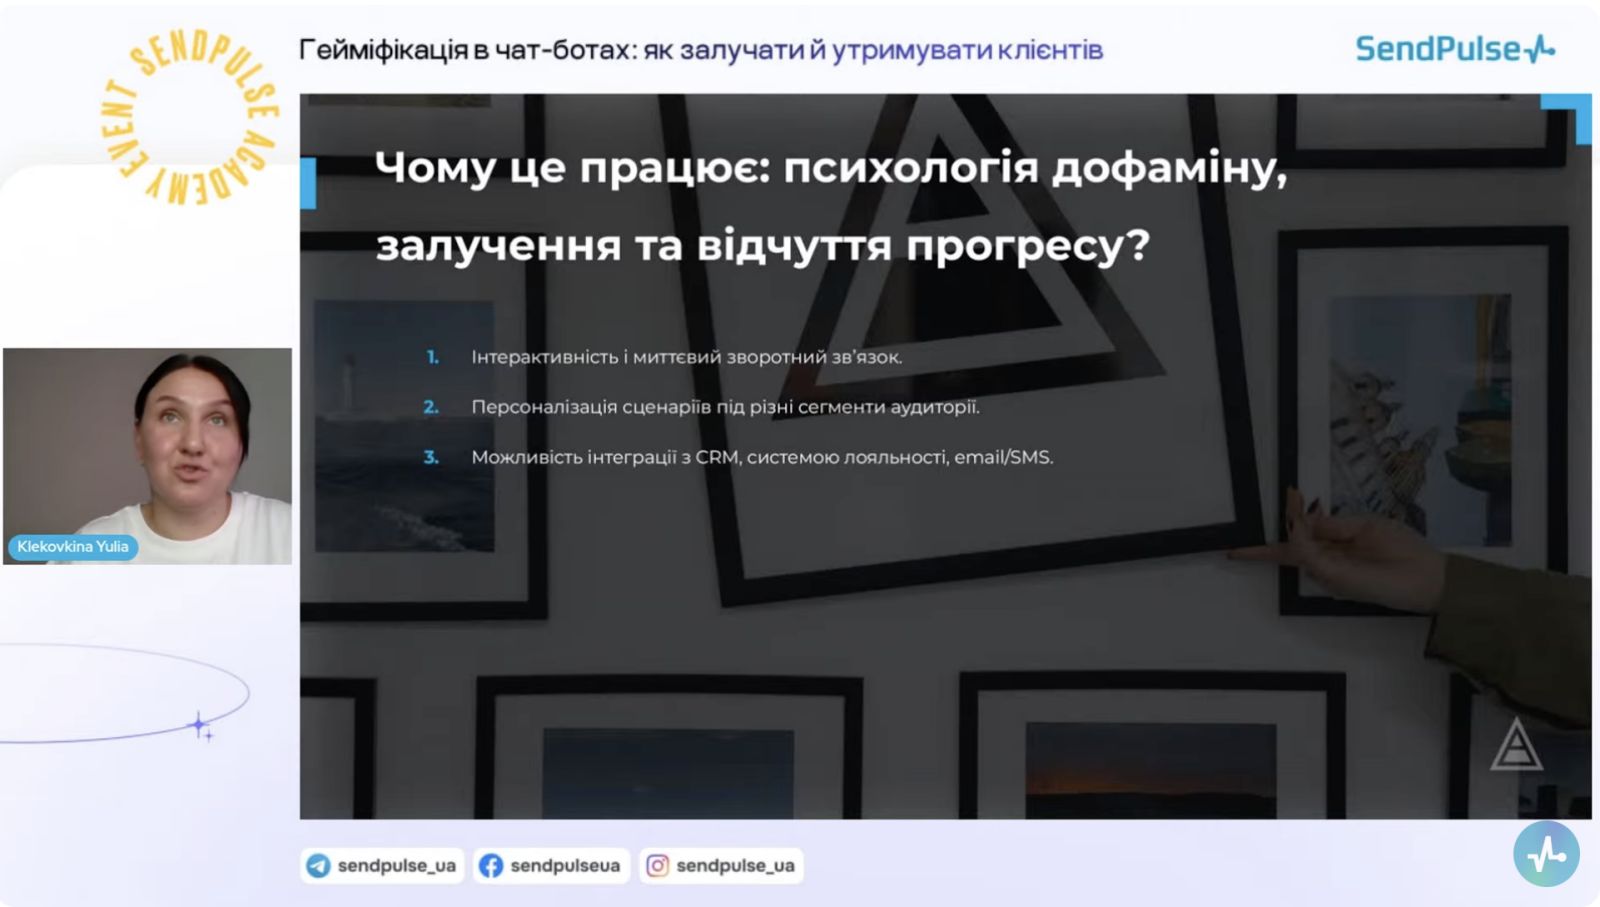Click the Klekovkina Yulia name label
Viewport: 1600px width, 907px height.
pyautogui.click(x=73, y=547)
